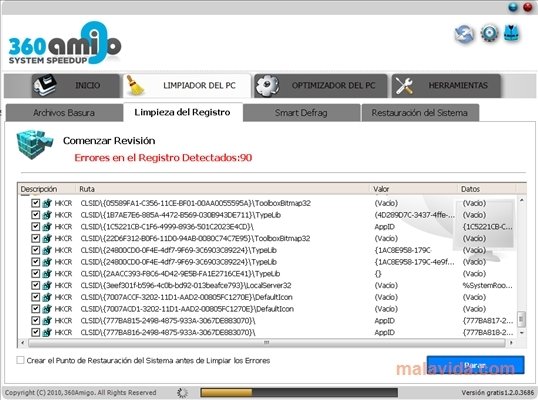Click value {4D289D7C-3437-4ffe-...

(414, 215)
